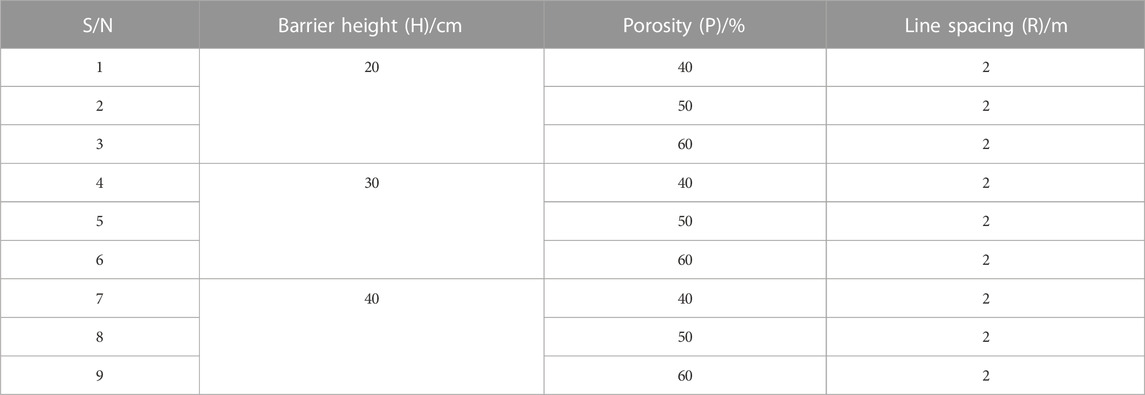Select porosity value 50 in row 5

pos(685,221)
